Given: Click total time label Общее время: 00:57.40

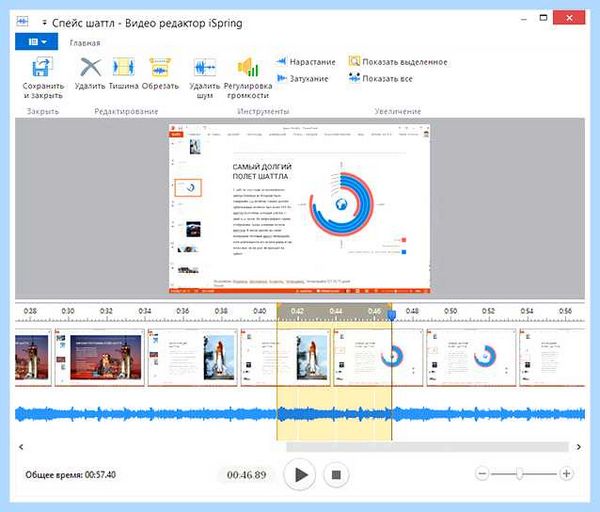Looking at the screenshot, I should point(70,475).
